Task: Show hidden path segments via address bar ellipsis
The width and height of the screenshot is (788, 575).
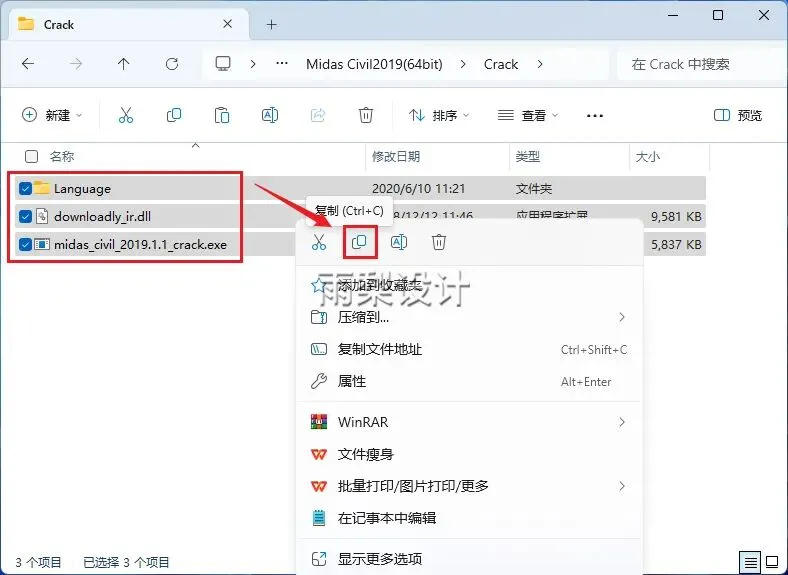Action: pos(282,64)
